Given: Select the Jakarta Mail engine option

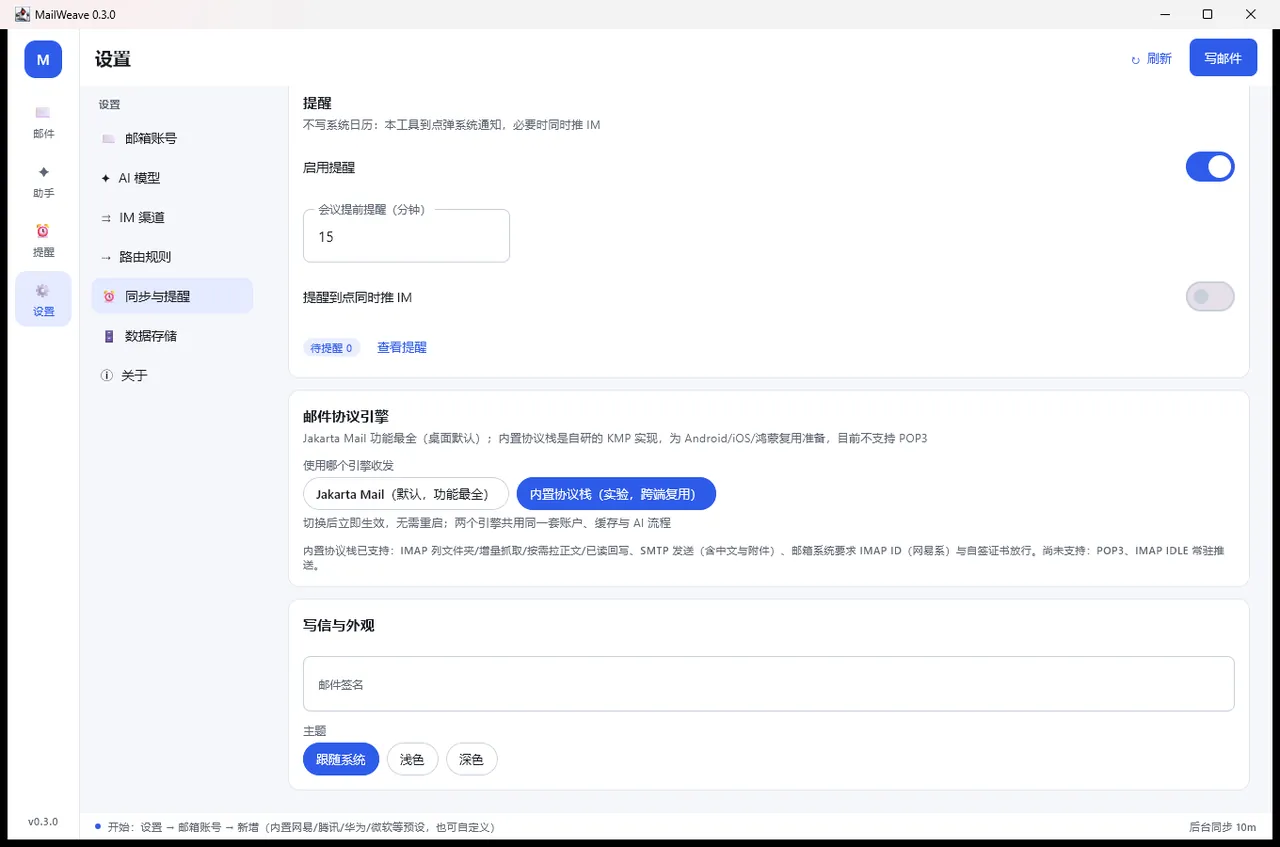Looking at the screenshot, I should [406, 494].
